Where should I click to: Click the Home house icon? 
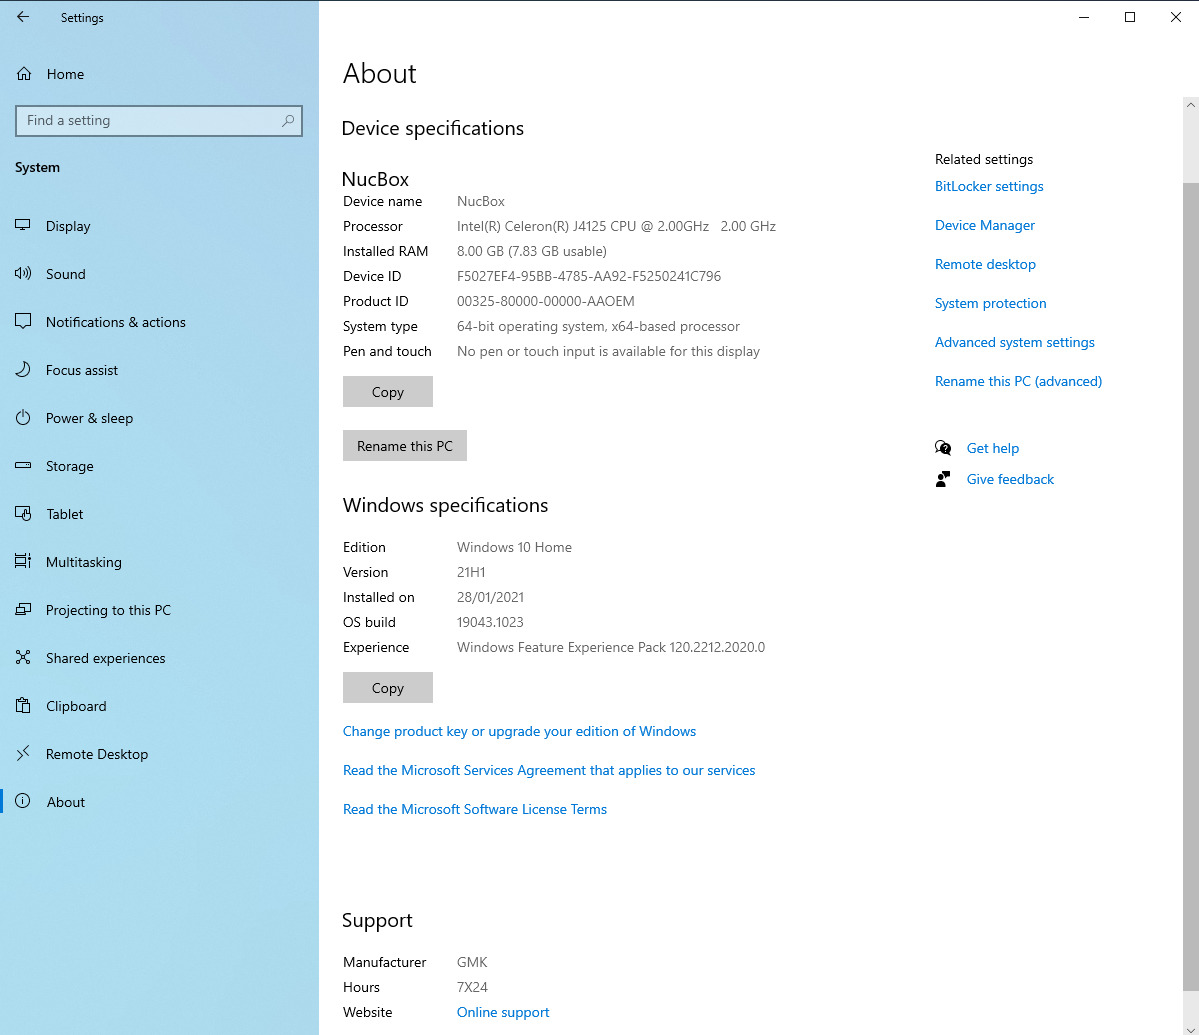pos(24,74)
